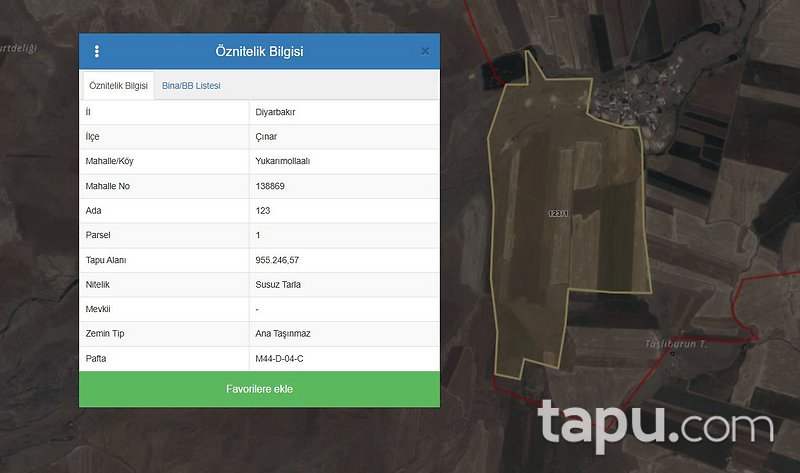
Task: Switch to Bina/BB Listesi tab
Action: tap(191, 86)
